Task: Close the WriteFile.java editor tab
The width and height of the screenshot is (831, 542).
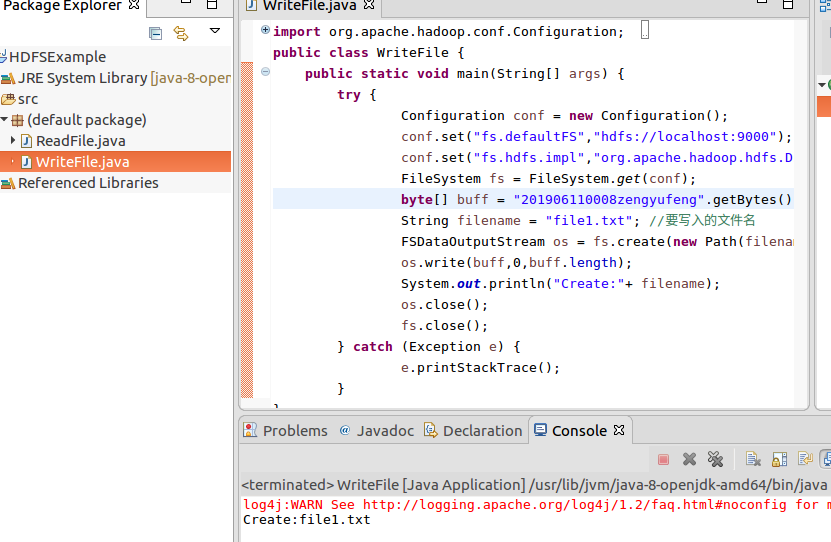Action: (x=369, y=5)
